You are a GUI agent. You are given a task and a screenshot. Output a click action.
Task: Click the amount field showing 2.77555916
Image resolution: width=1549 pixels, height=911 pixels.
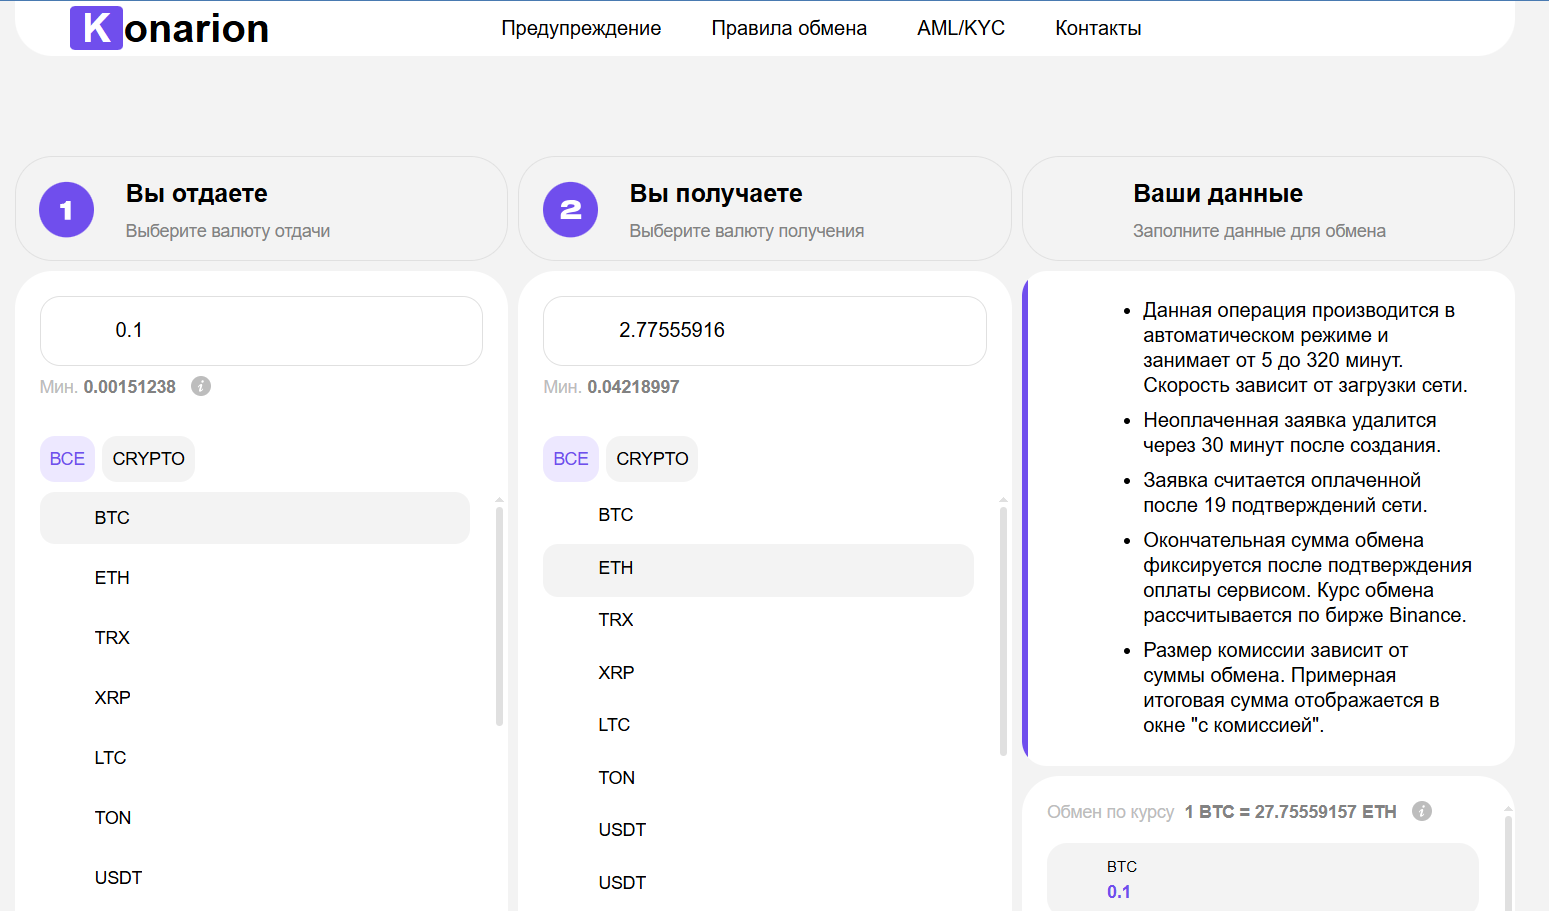tap(764, 331)
